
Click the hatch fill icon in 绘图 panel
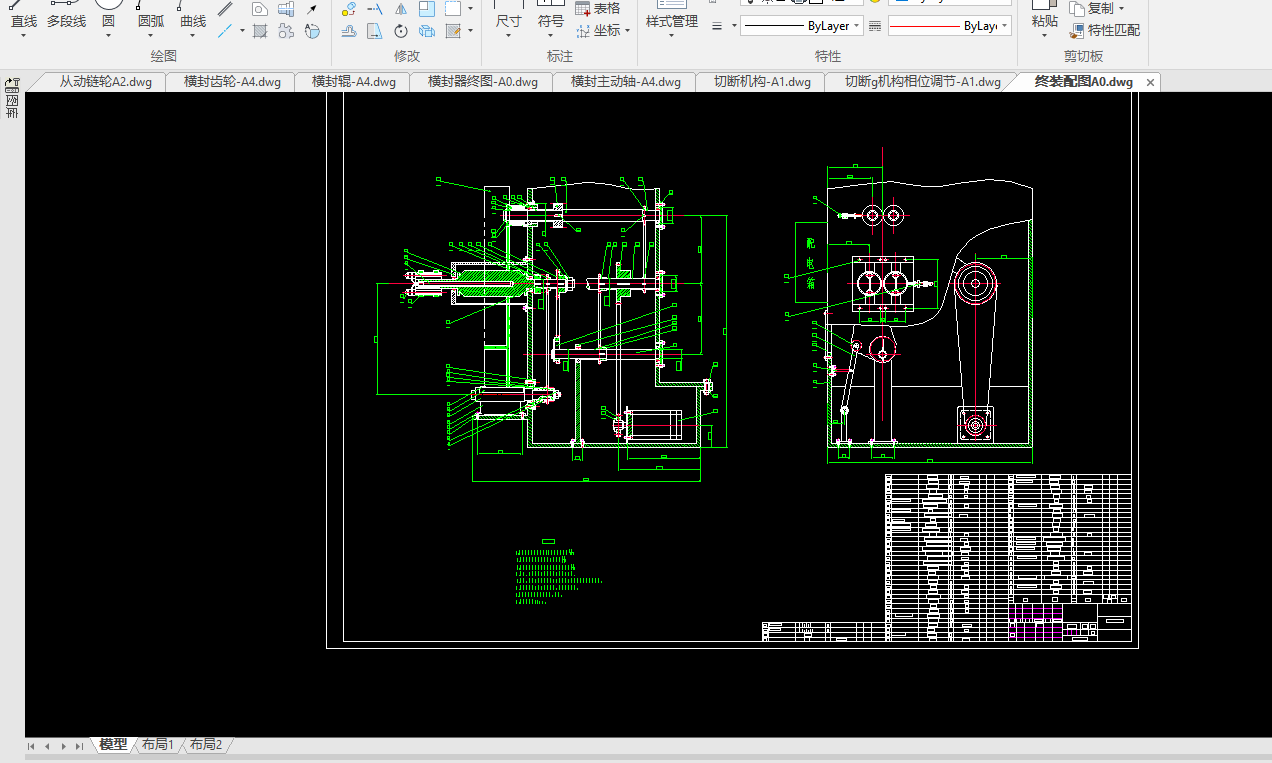click(260, 31)
